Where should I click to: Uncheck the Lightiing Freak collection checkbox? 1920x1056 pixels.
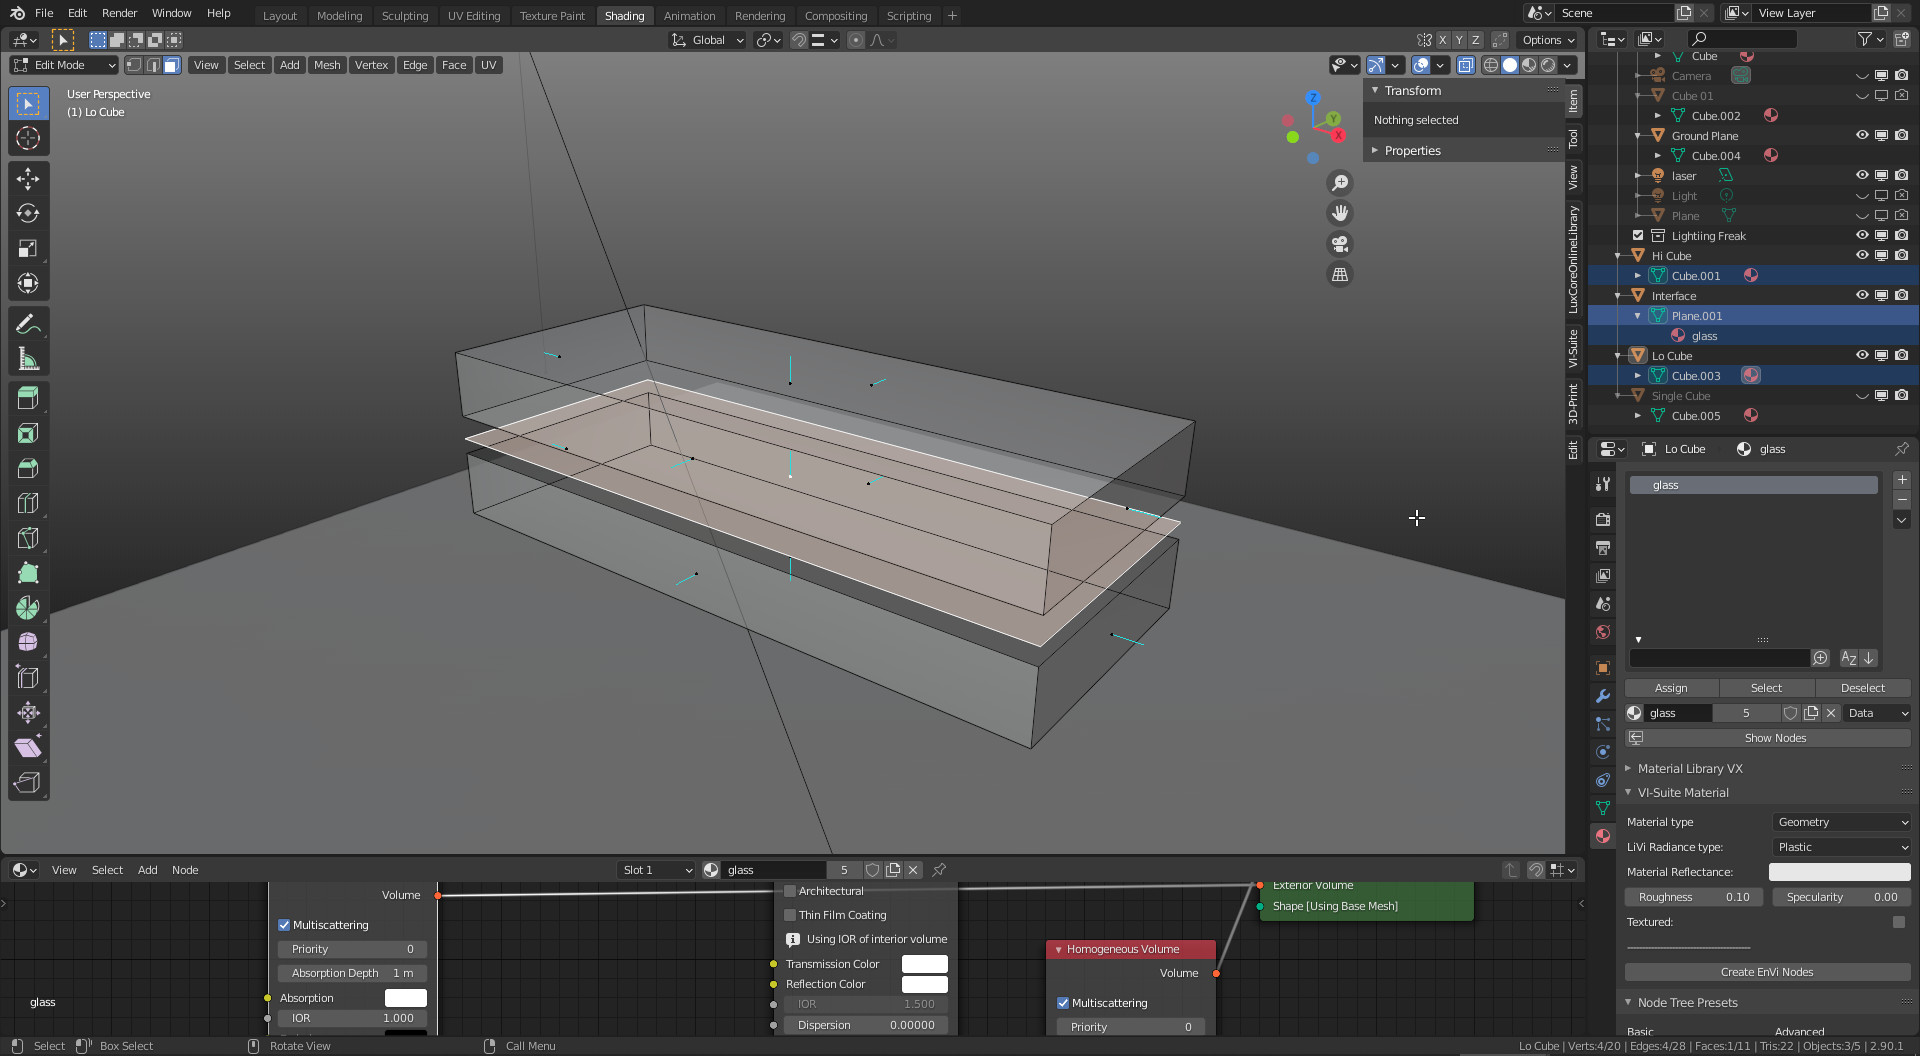[1638, 236]
